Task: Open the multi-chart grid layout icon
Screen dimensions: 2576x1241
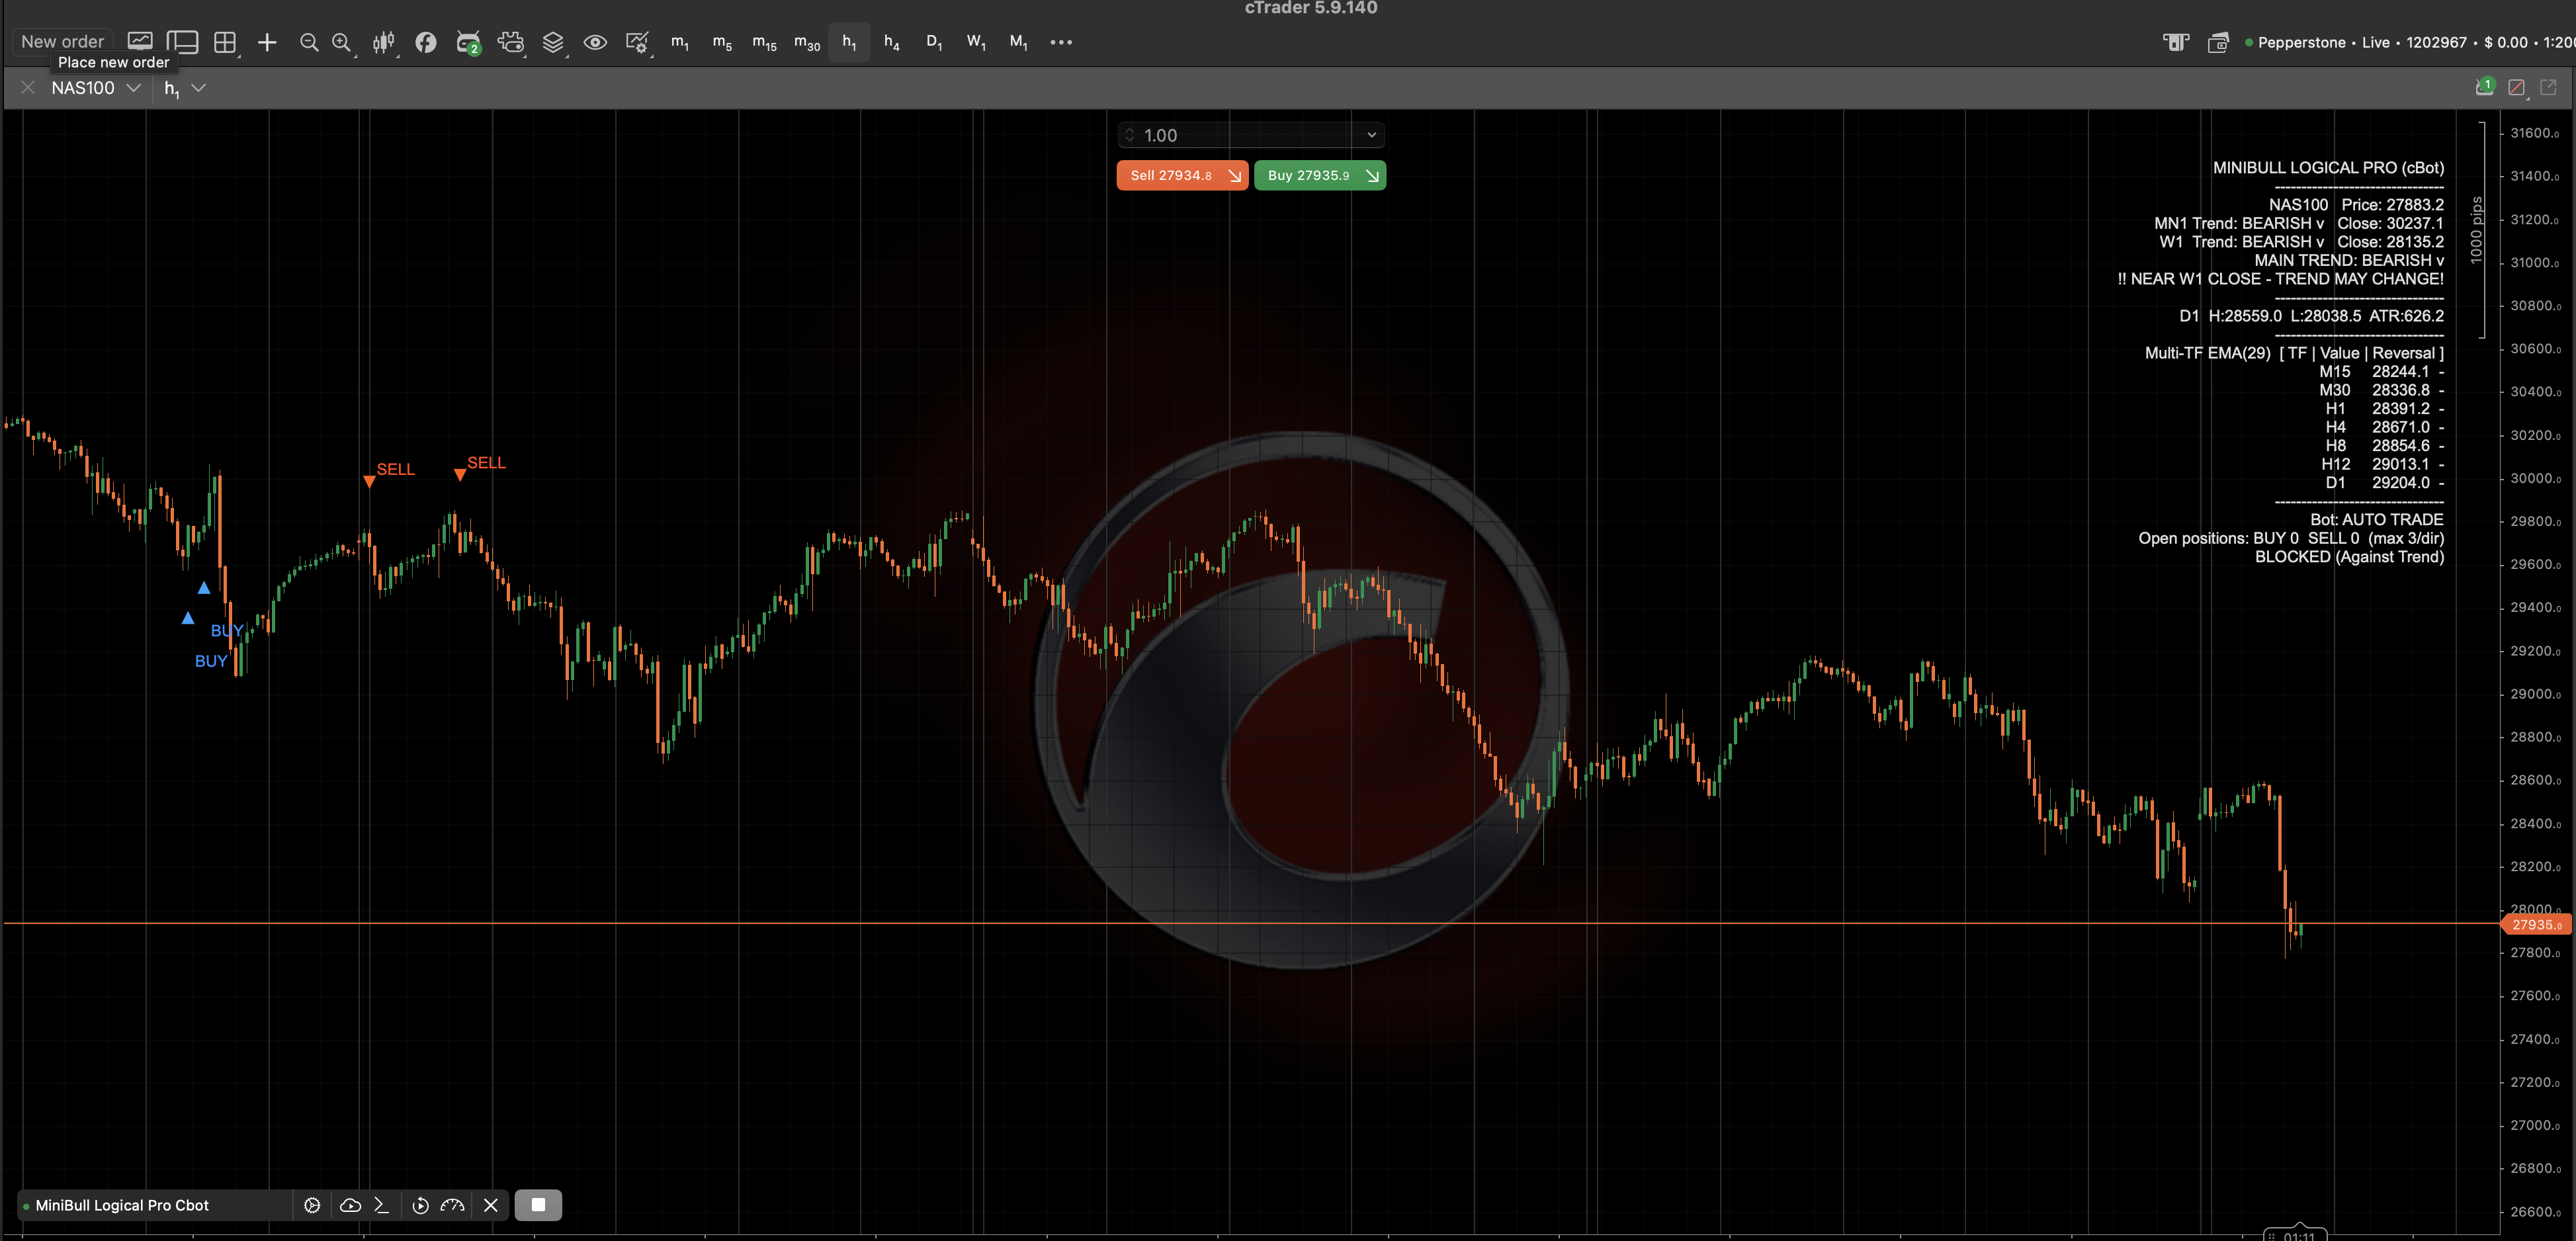Action: (x=226, y=42)
